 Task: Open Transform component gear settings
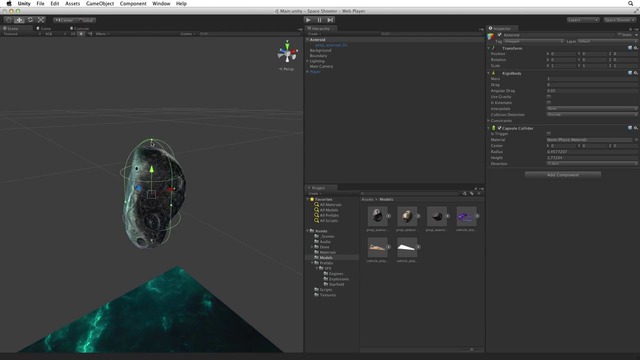coord(636,48)
